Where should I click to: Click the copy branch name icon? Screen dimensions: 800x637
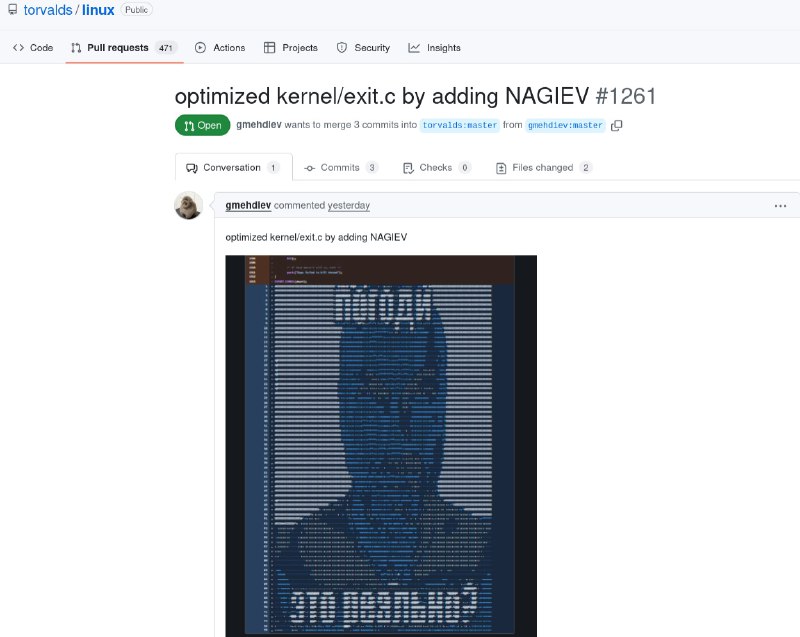coord(616,125)
